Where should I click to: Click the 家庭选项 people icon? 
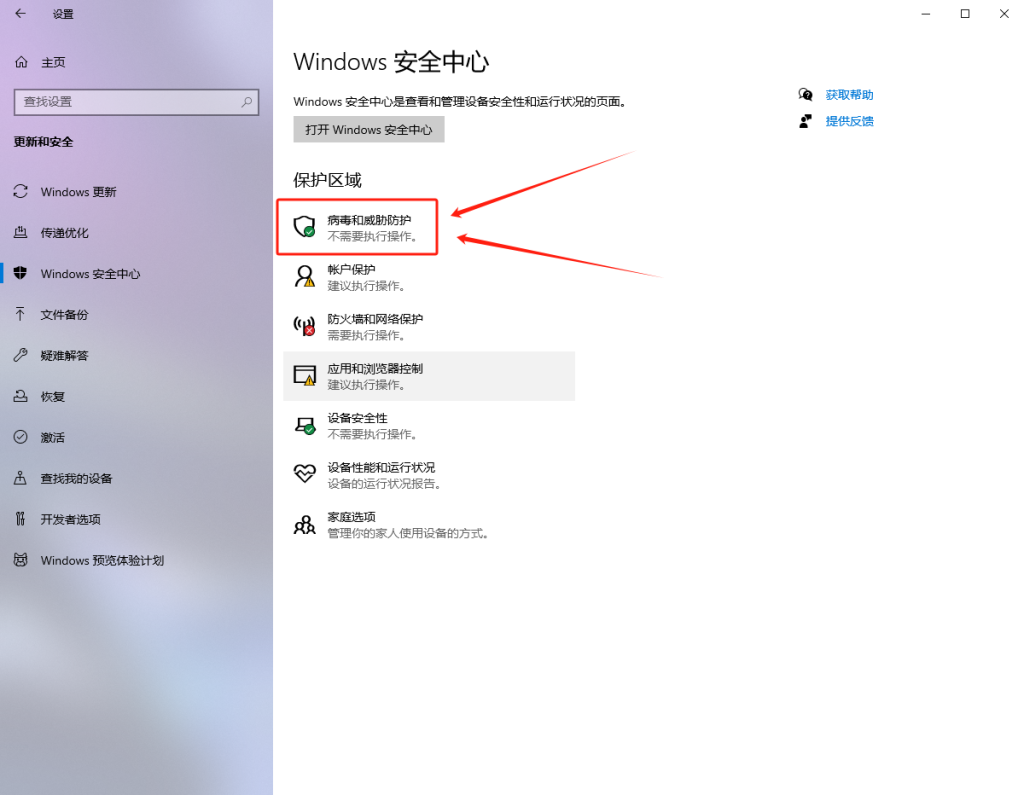click(304, 525)
